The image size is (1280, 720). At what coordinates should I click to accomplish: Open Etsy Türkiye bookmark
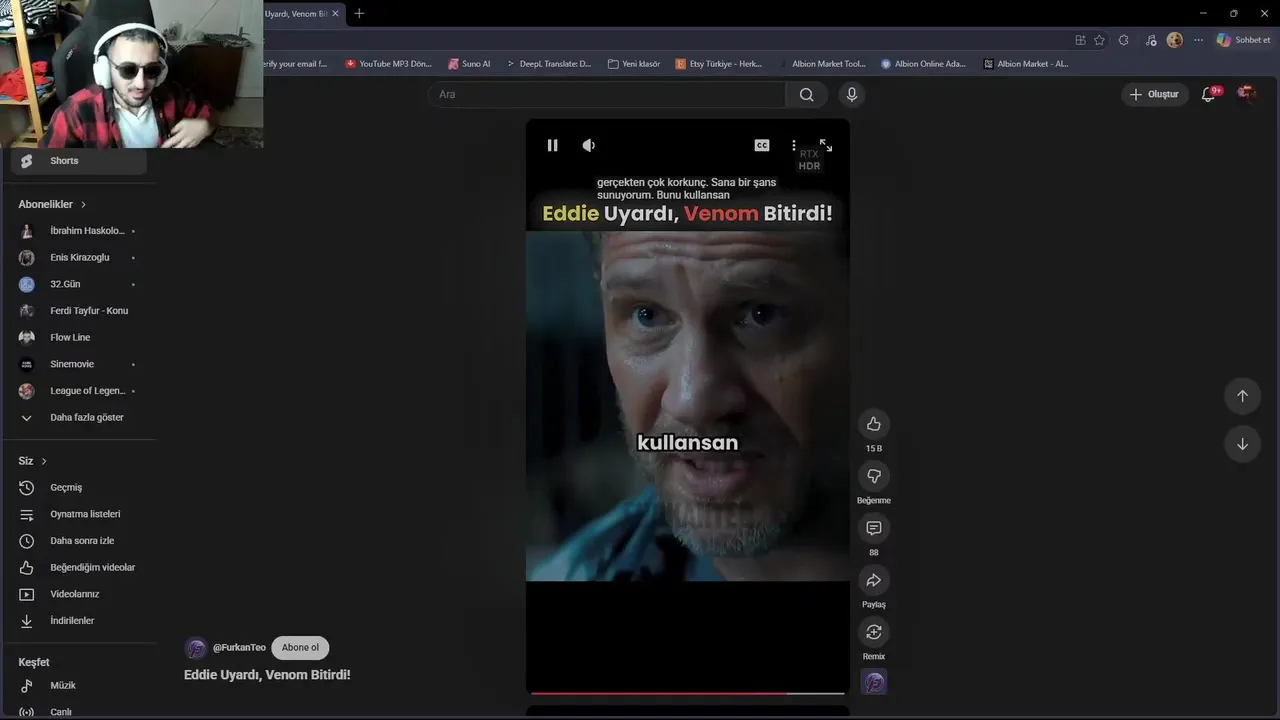coord(719,64)
